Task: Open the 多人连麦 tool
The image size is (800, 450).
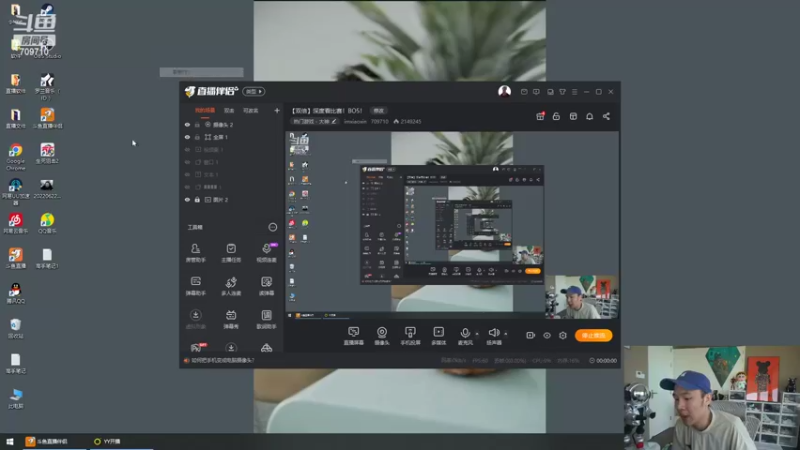Action: [231, 286]
